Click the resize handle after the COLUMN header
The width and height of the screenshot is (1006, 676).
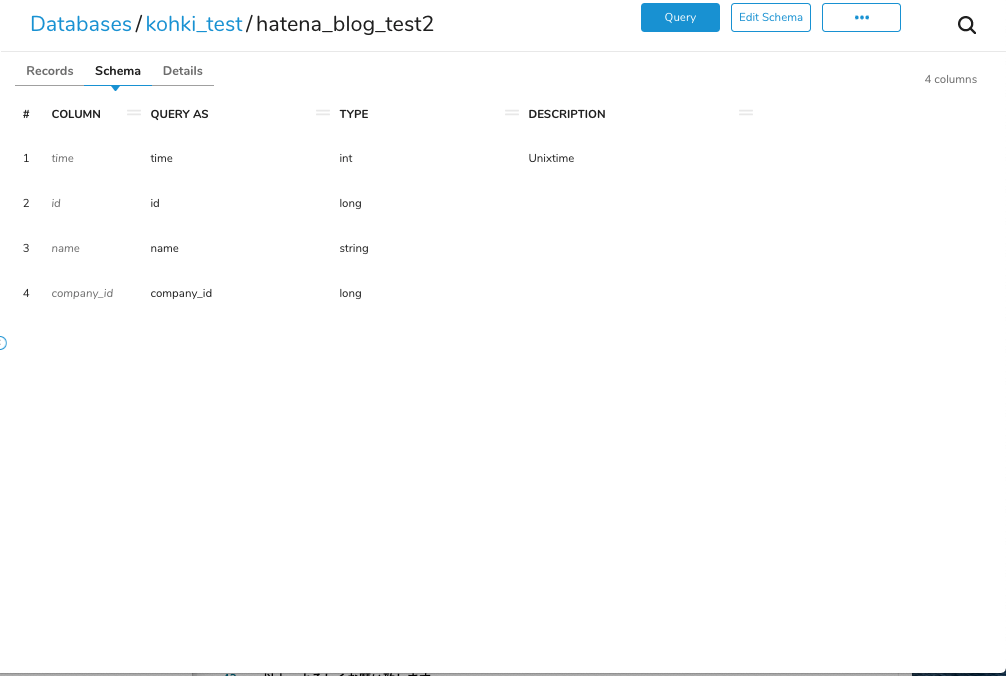[x=134, y=113]
